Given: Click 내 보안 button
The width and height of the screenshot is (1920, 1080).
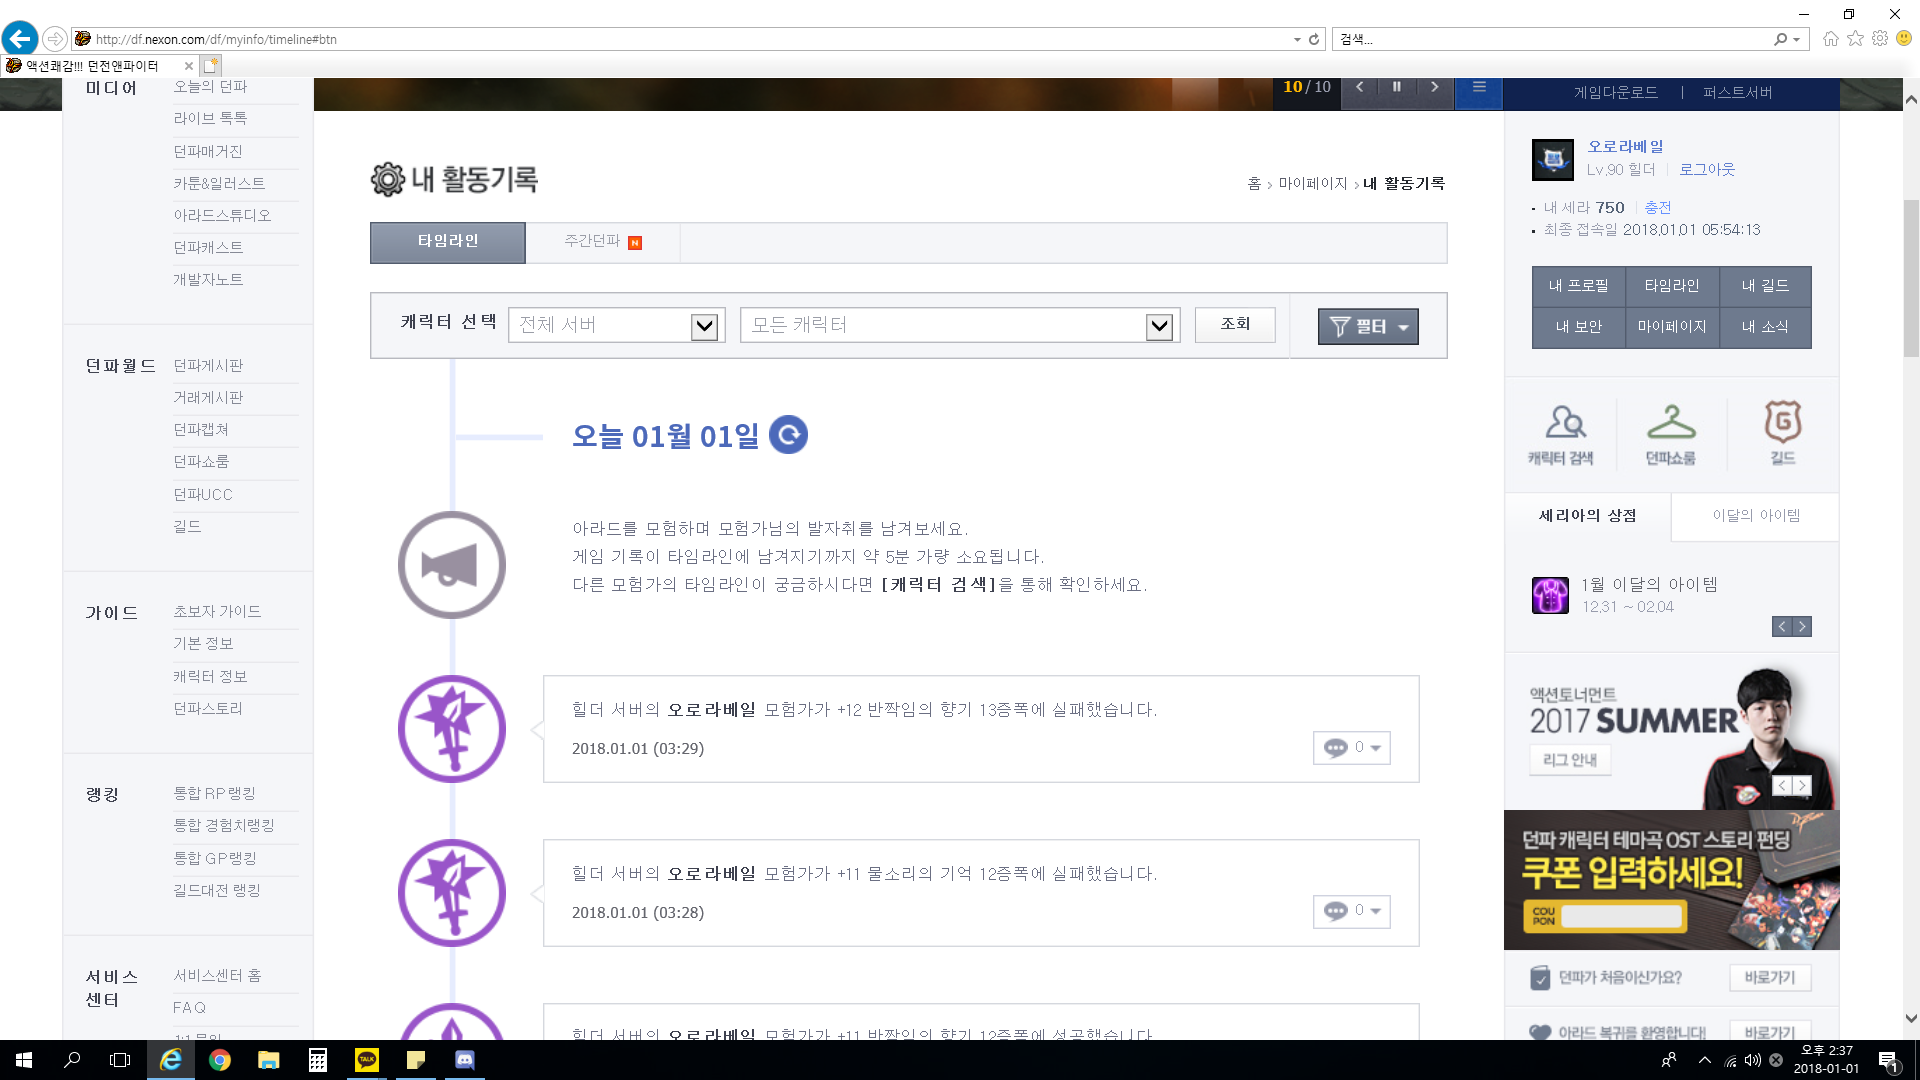Looking at the screenshot, I should [x=1579, y=327].
